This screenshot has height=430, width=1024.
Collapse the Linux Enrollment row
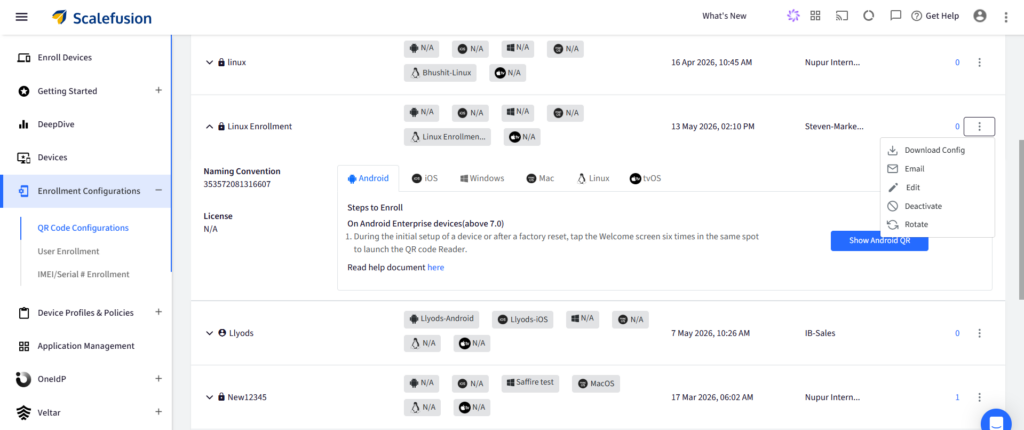[x=209, y=127]
